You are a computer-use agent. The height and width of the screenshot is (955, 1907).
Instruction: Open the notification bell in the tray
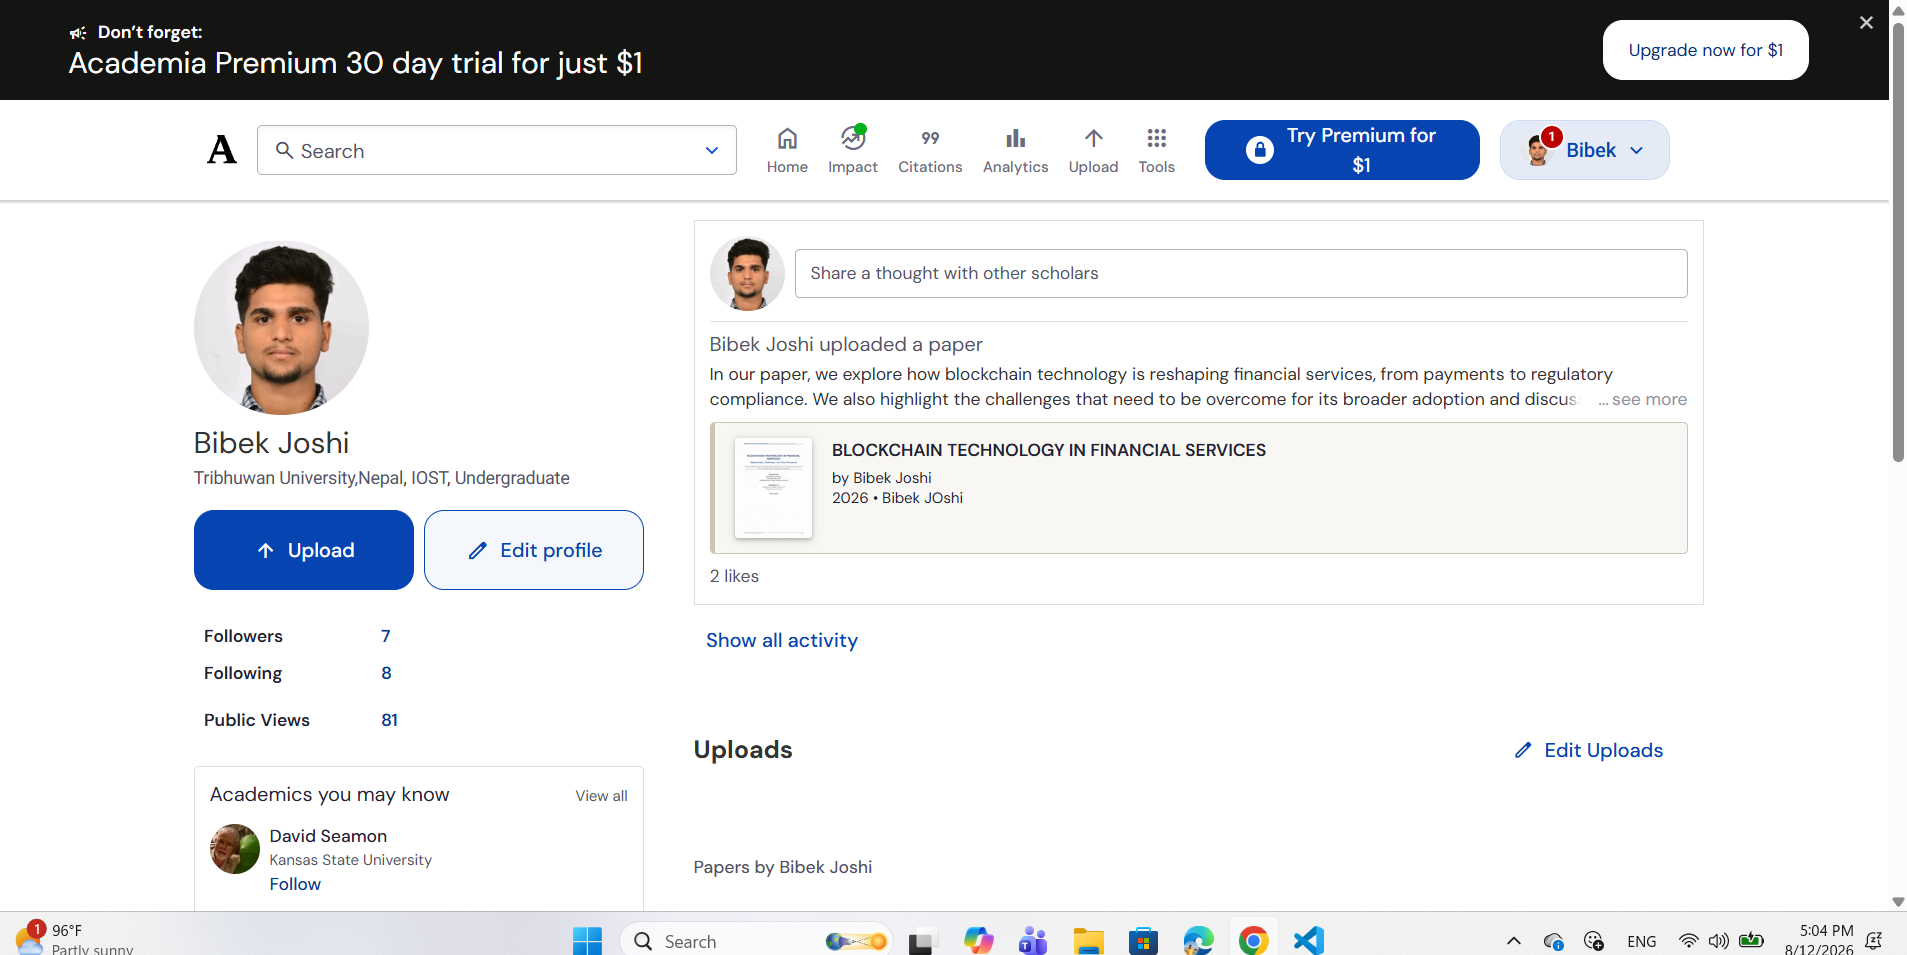(x=1874, y=941)
